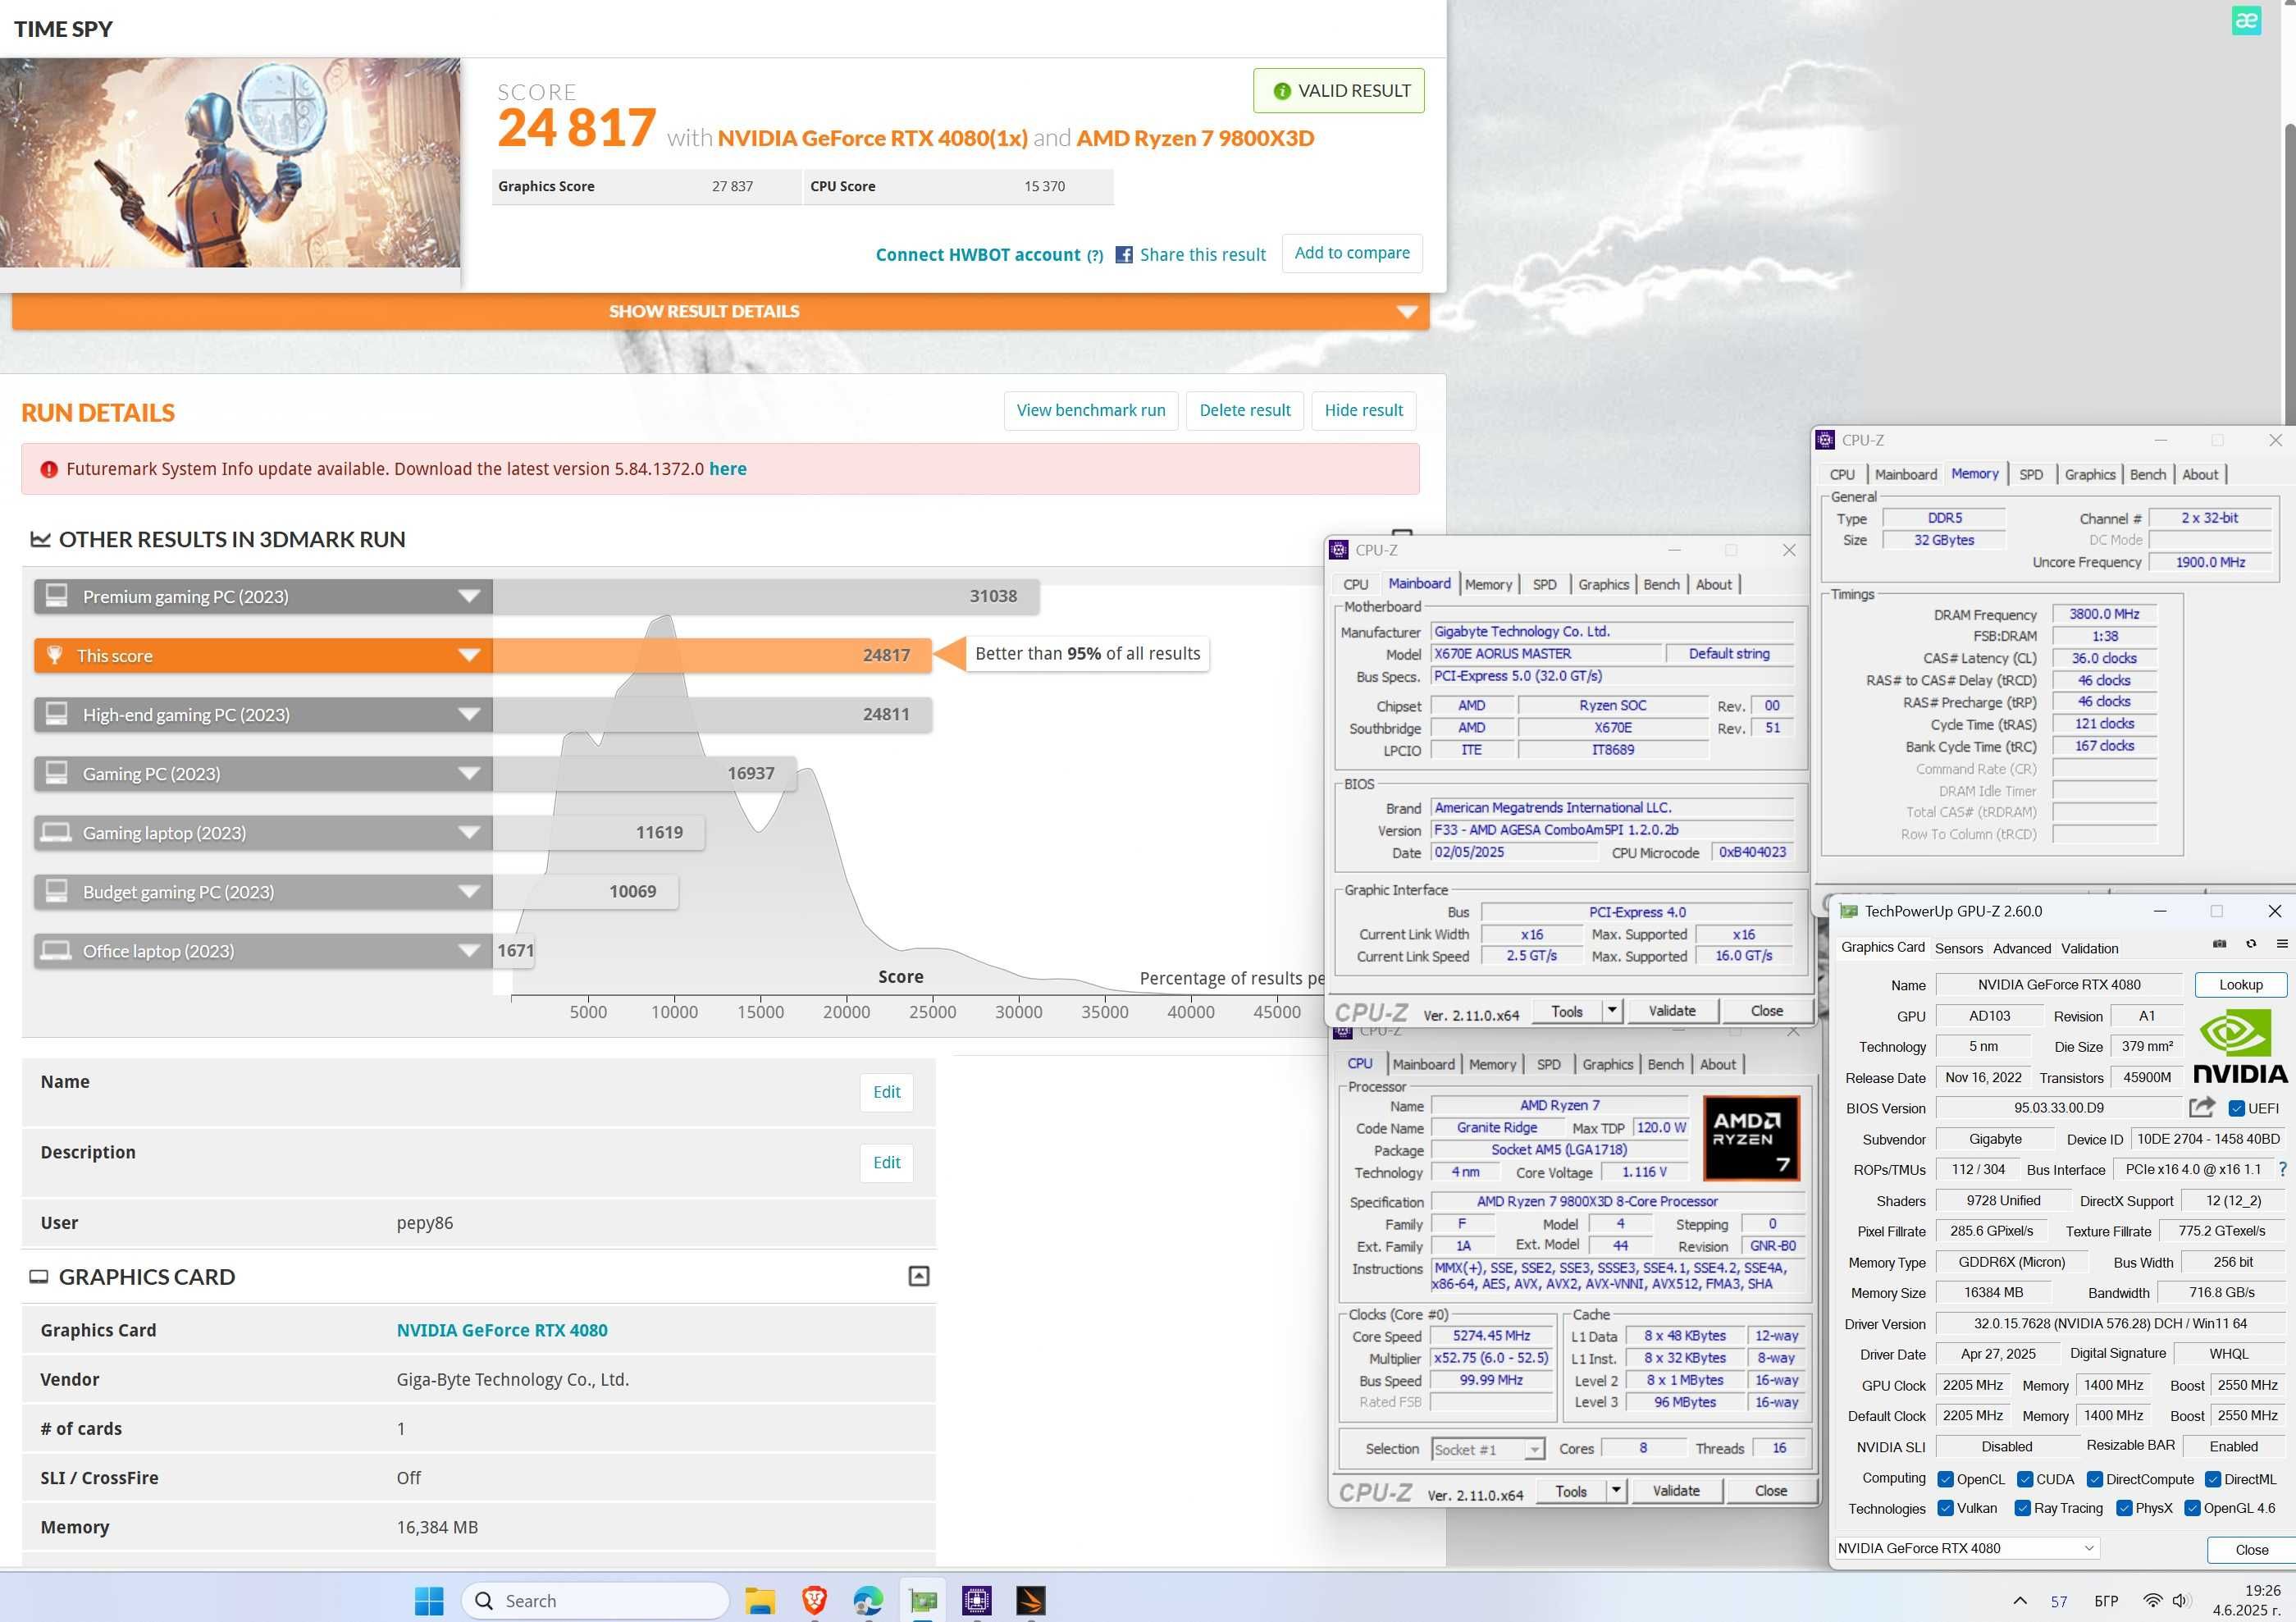
Task: Click the Time Spy benchmark thumbnail image
Action: [x=230, y=162]
